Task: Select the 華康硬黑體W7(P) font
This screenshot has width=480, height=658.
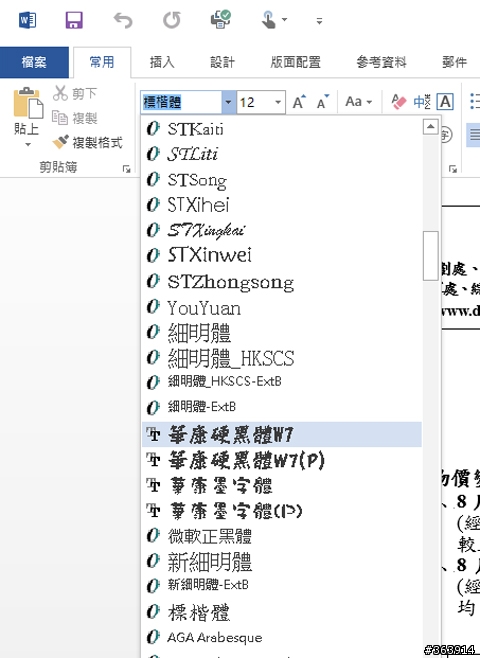Action: 282,460
